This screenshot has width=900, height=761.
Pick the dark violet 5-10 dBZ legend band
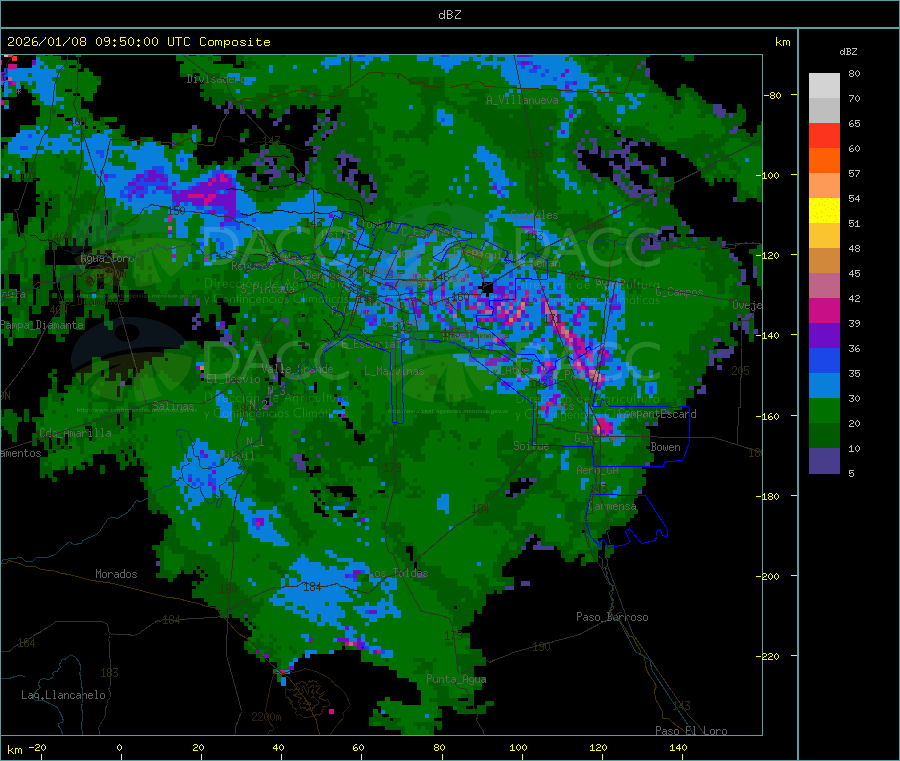tap(824, 461)
